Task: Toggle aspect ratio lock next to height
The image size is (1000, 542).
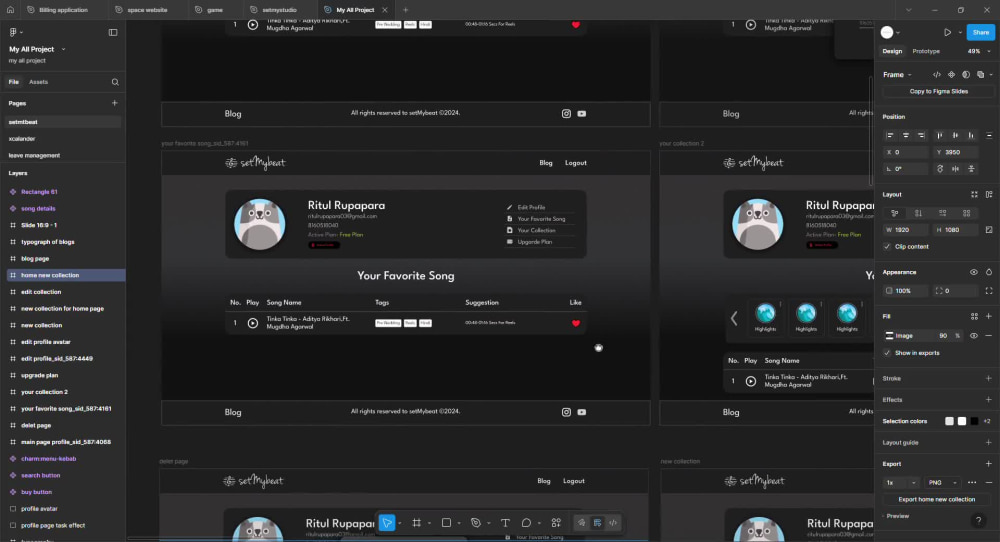Action: click(x=989, y=230)
